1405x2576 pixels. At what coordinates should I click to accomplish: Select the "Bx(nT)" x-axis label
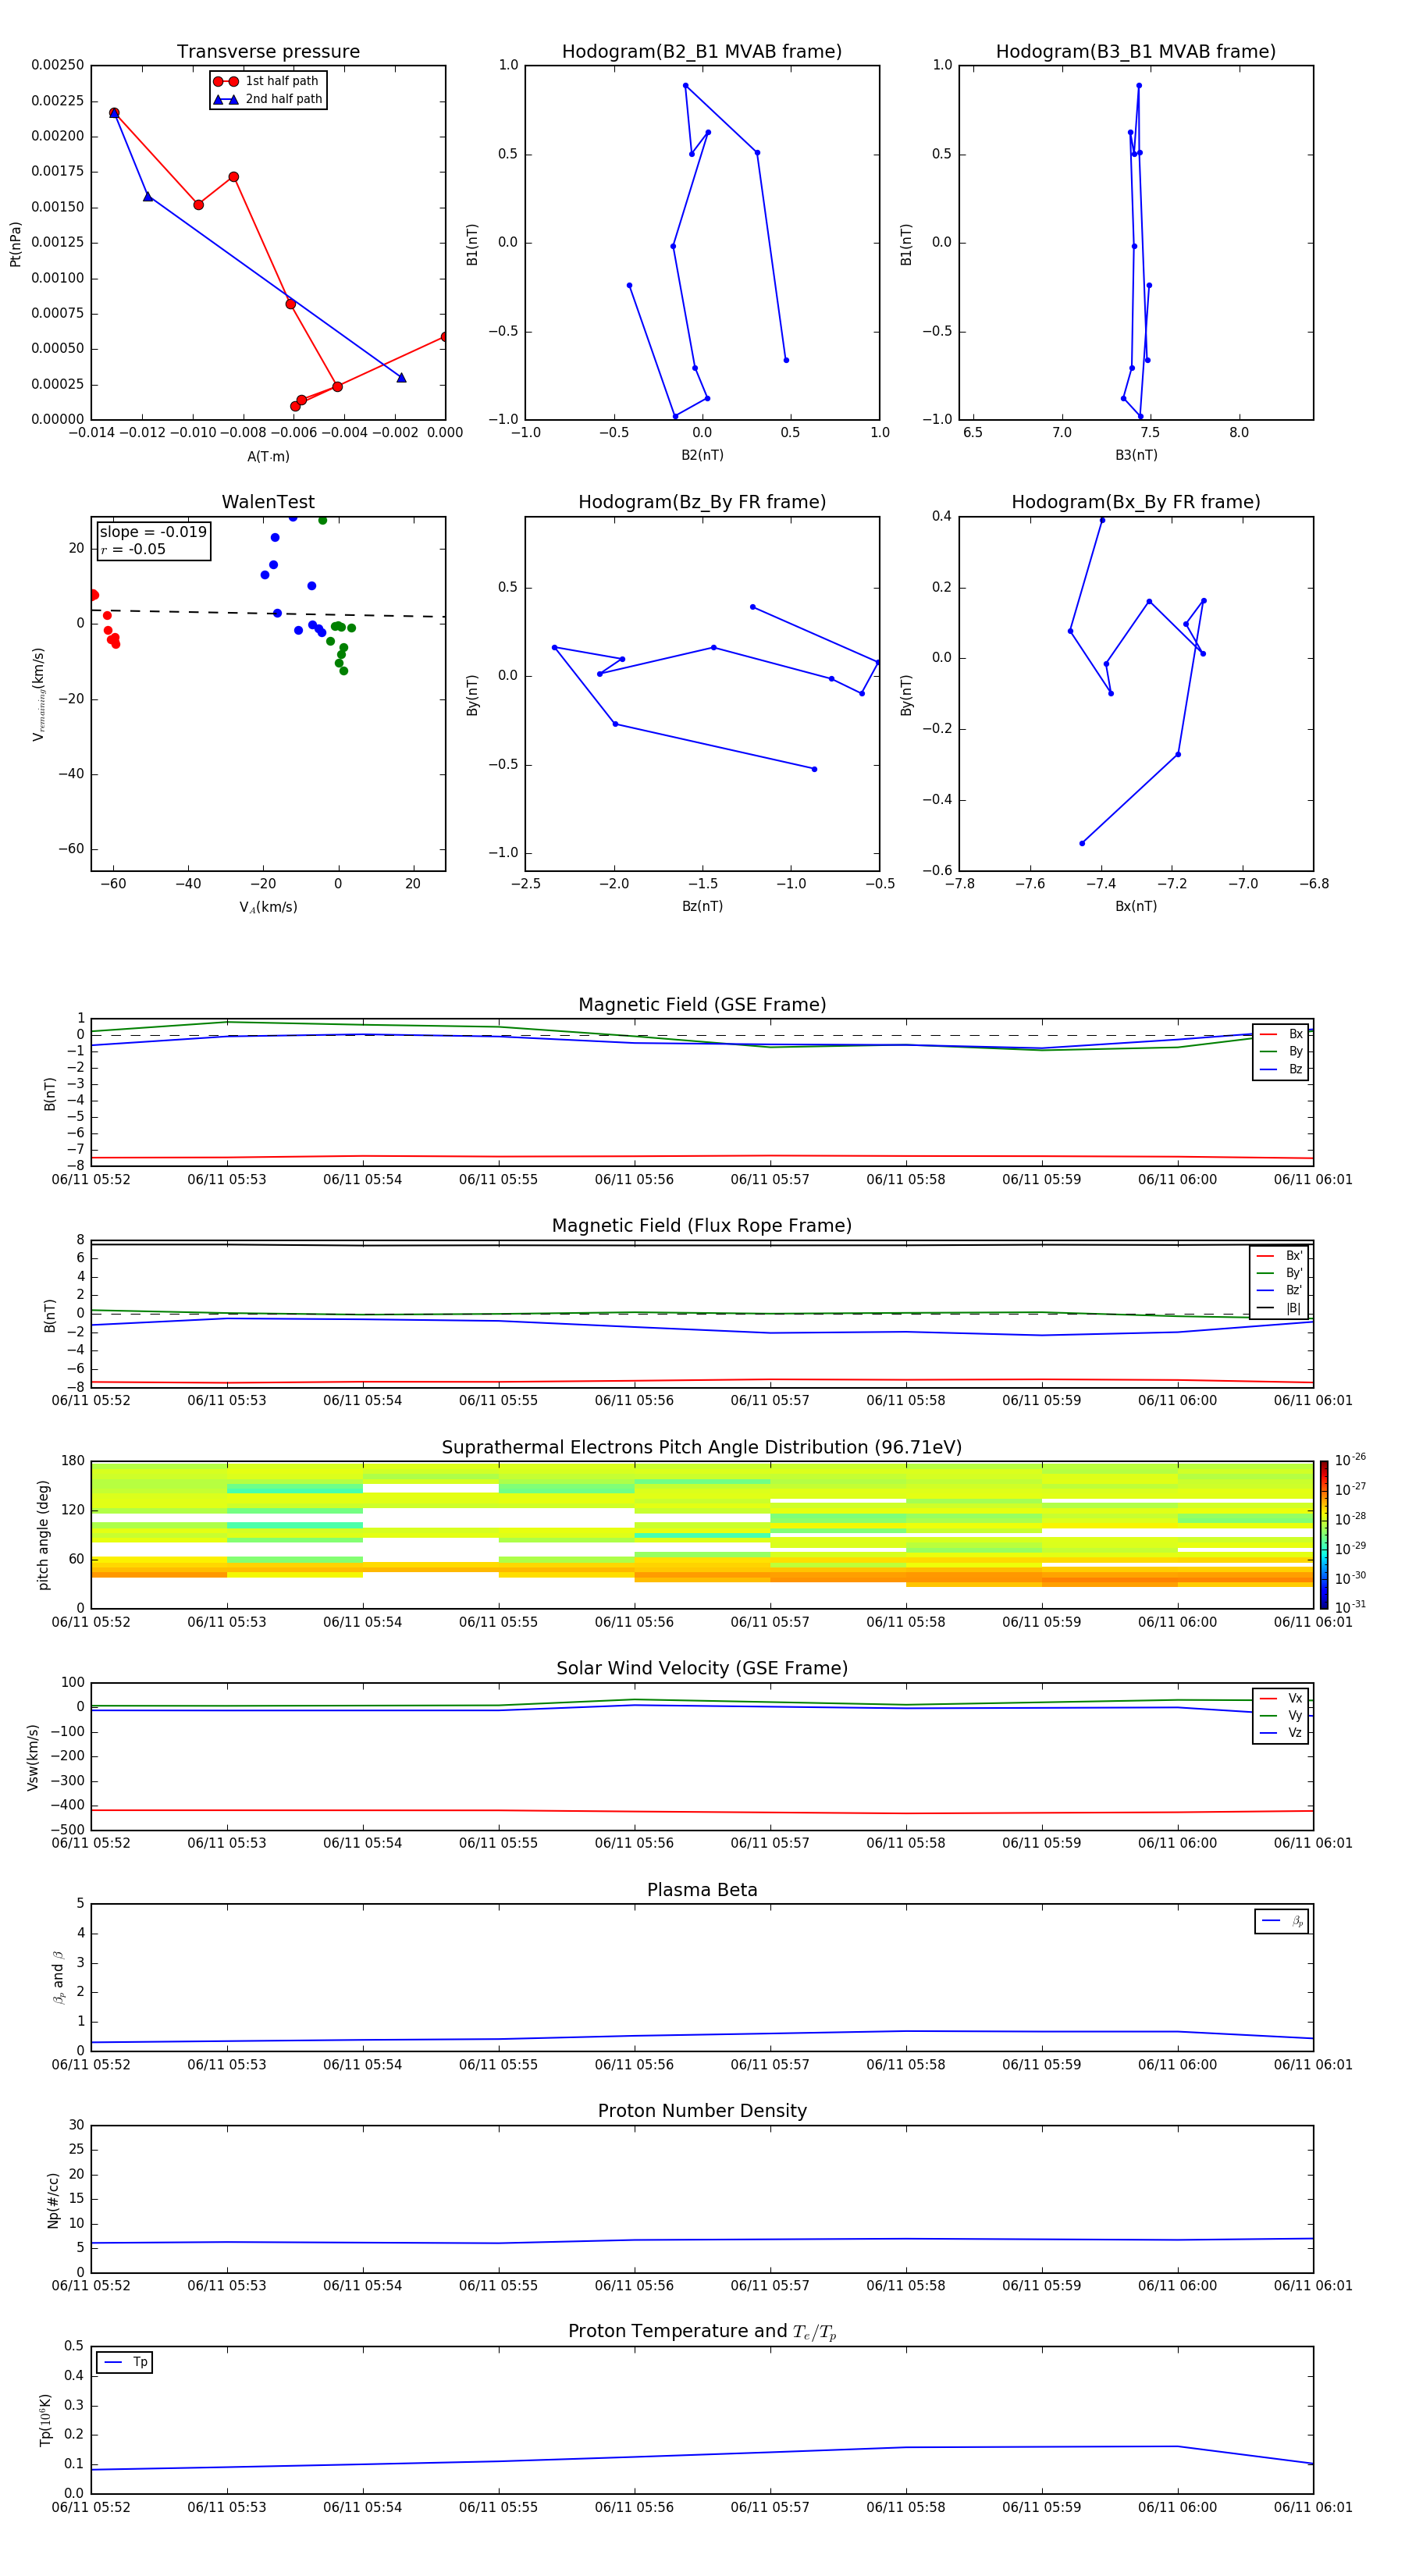click(x=1136, y=906)
